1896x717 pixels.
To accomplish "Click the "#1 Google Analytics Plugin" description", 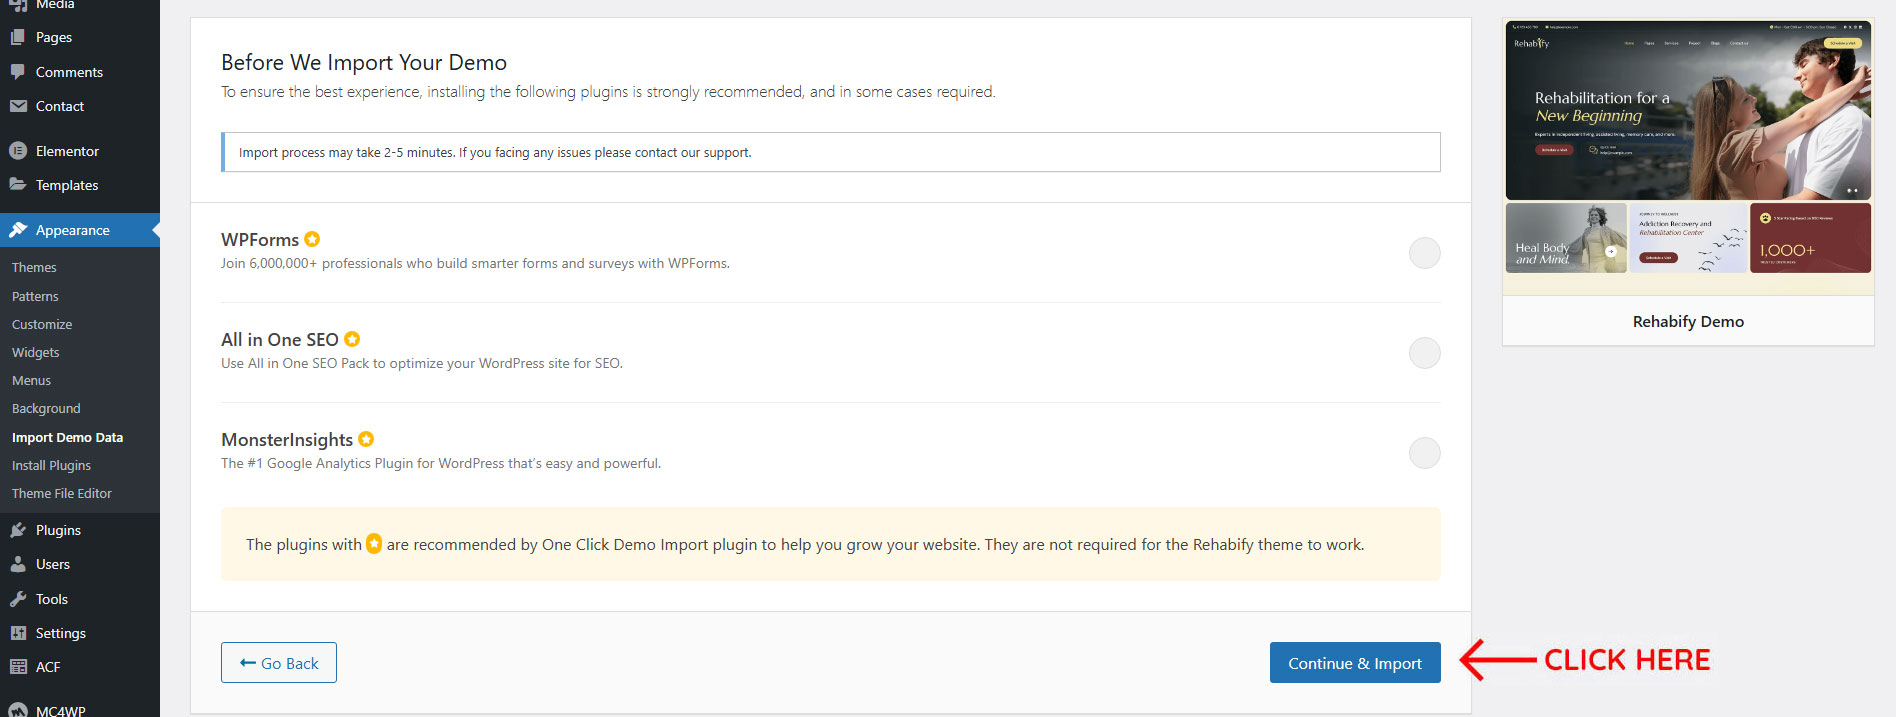I will tap(441, 463).
